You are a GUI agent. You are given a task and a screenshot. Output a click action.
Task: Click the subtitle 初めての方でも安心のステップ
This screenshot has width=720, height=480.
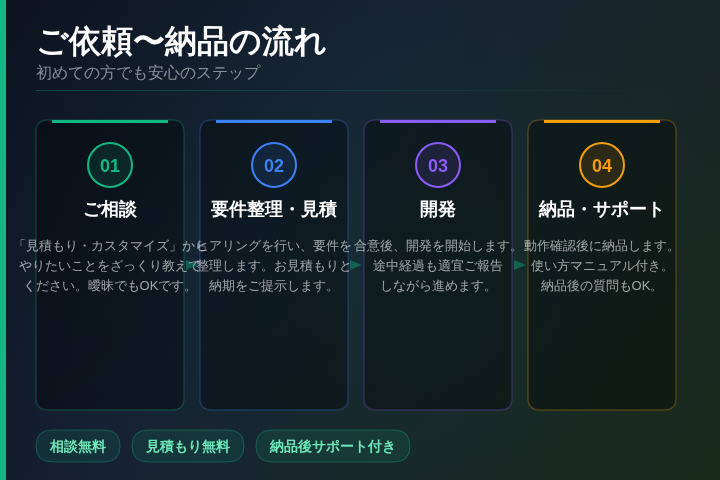click(x=148, y=73)
